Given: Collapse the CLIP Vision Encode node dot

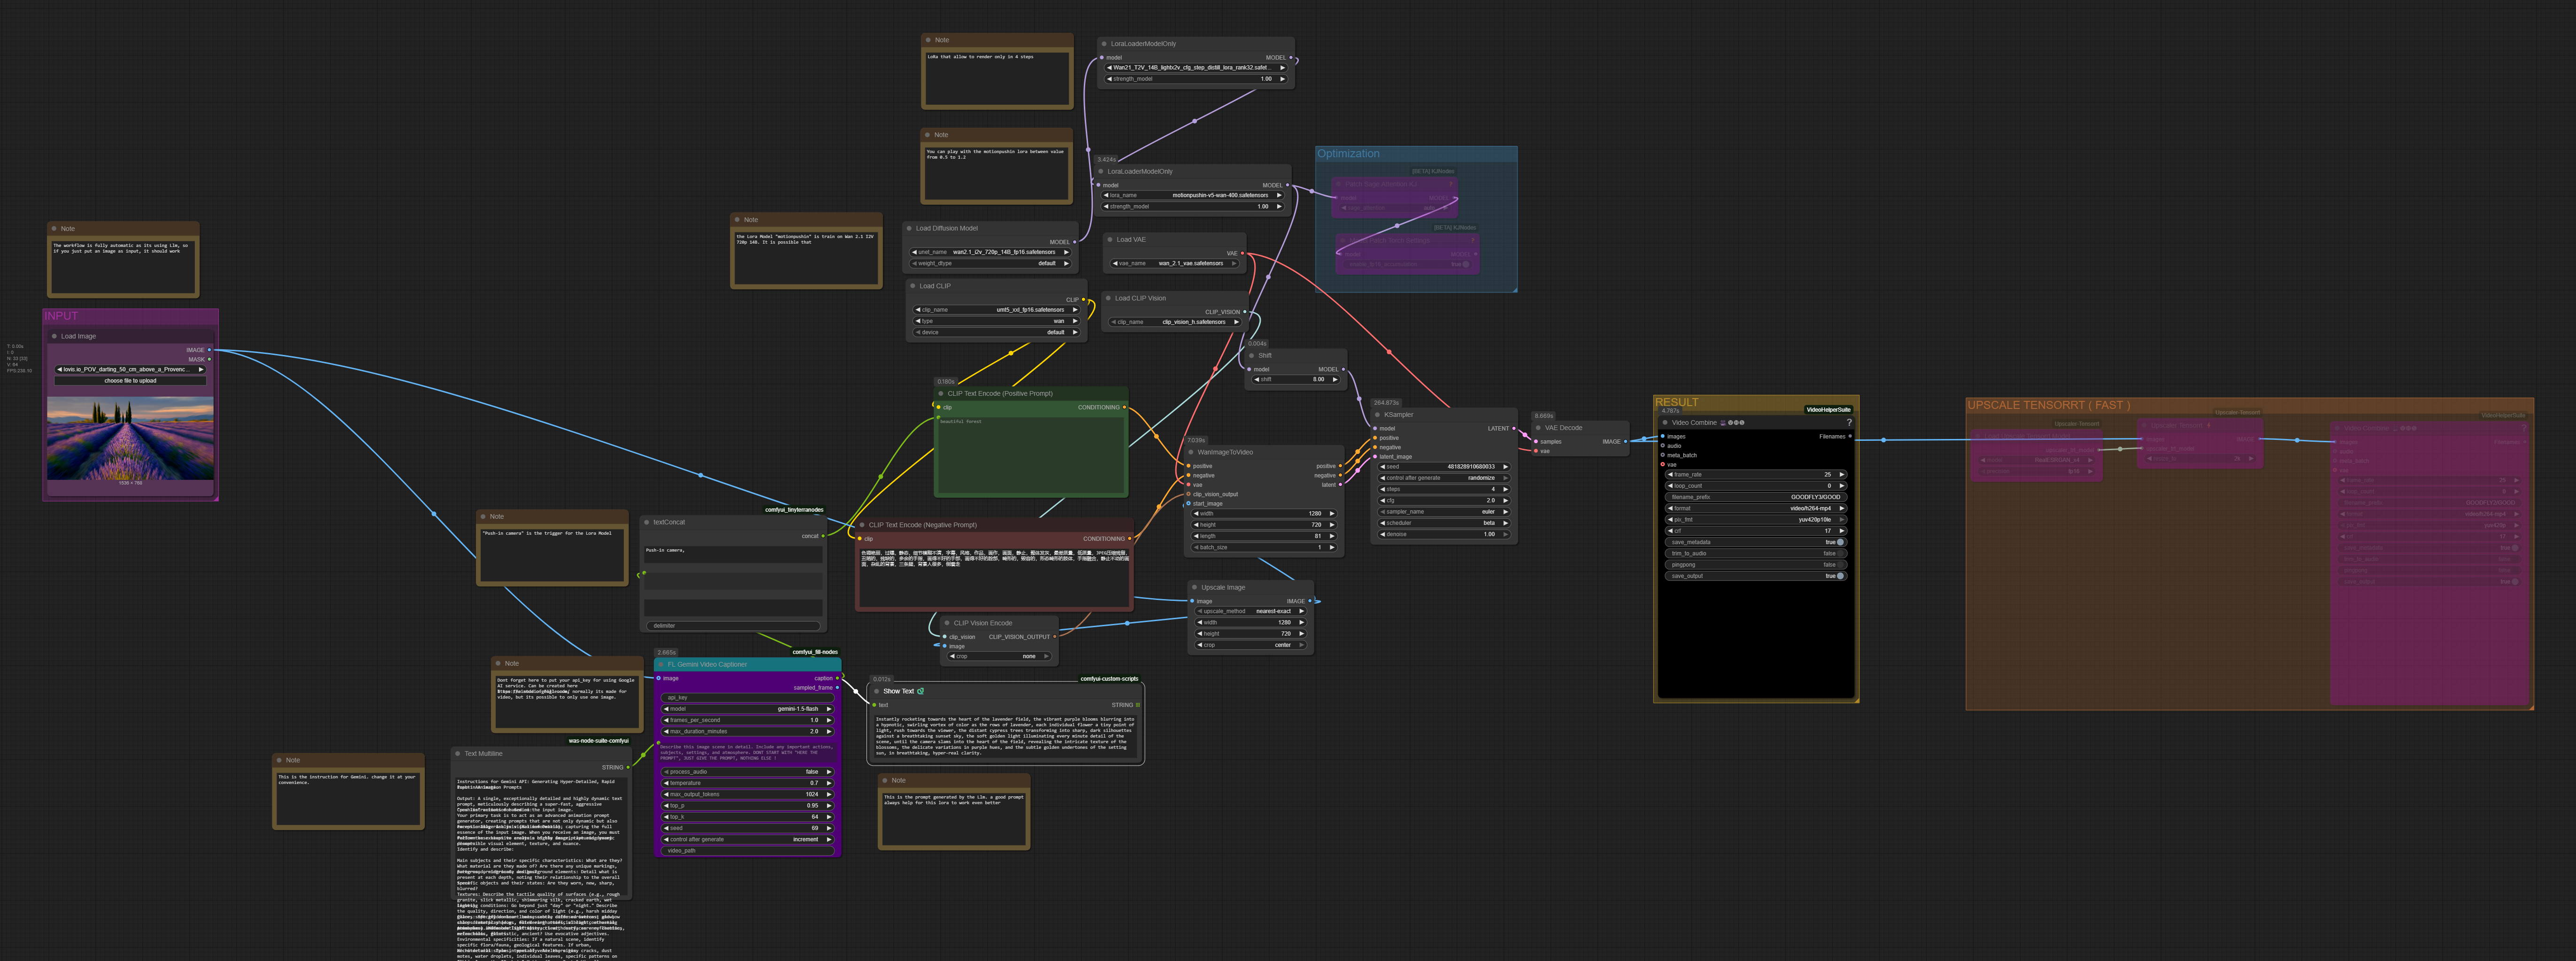Looking at the screenshot, I should [947, 623].
